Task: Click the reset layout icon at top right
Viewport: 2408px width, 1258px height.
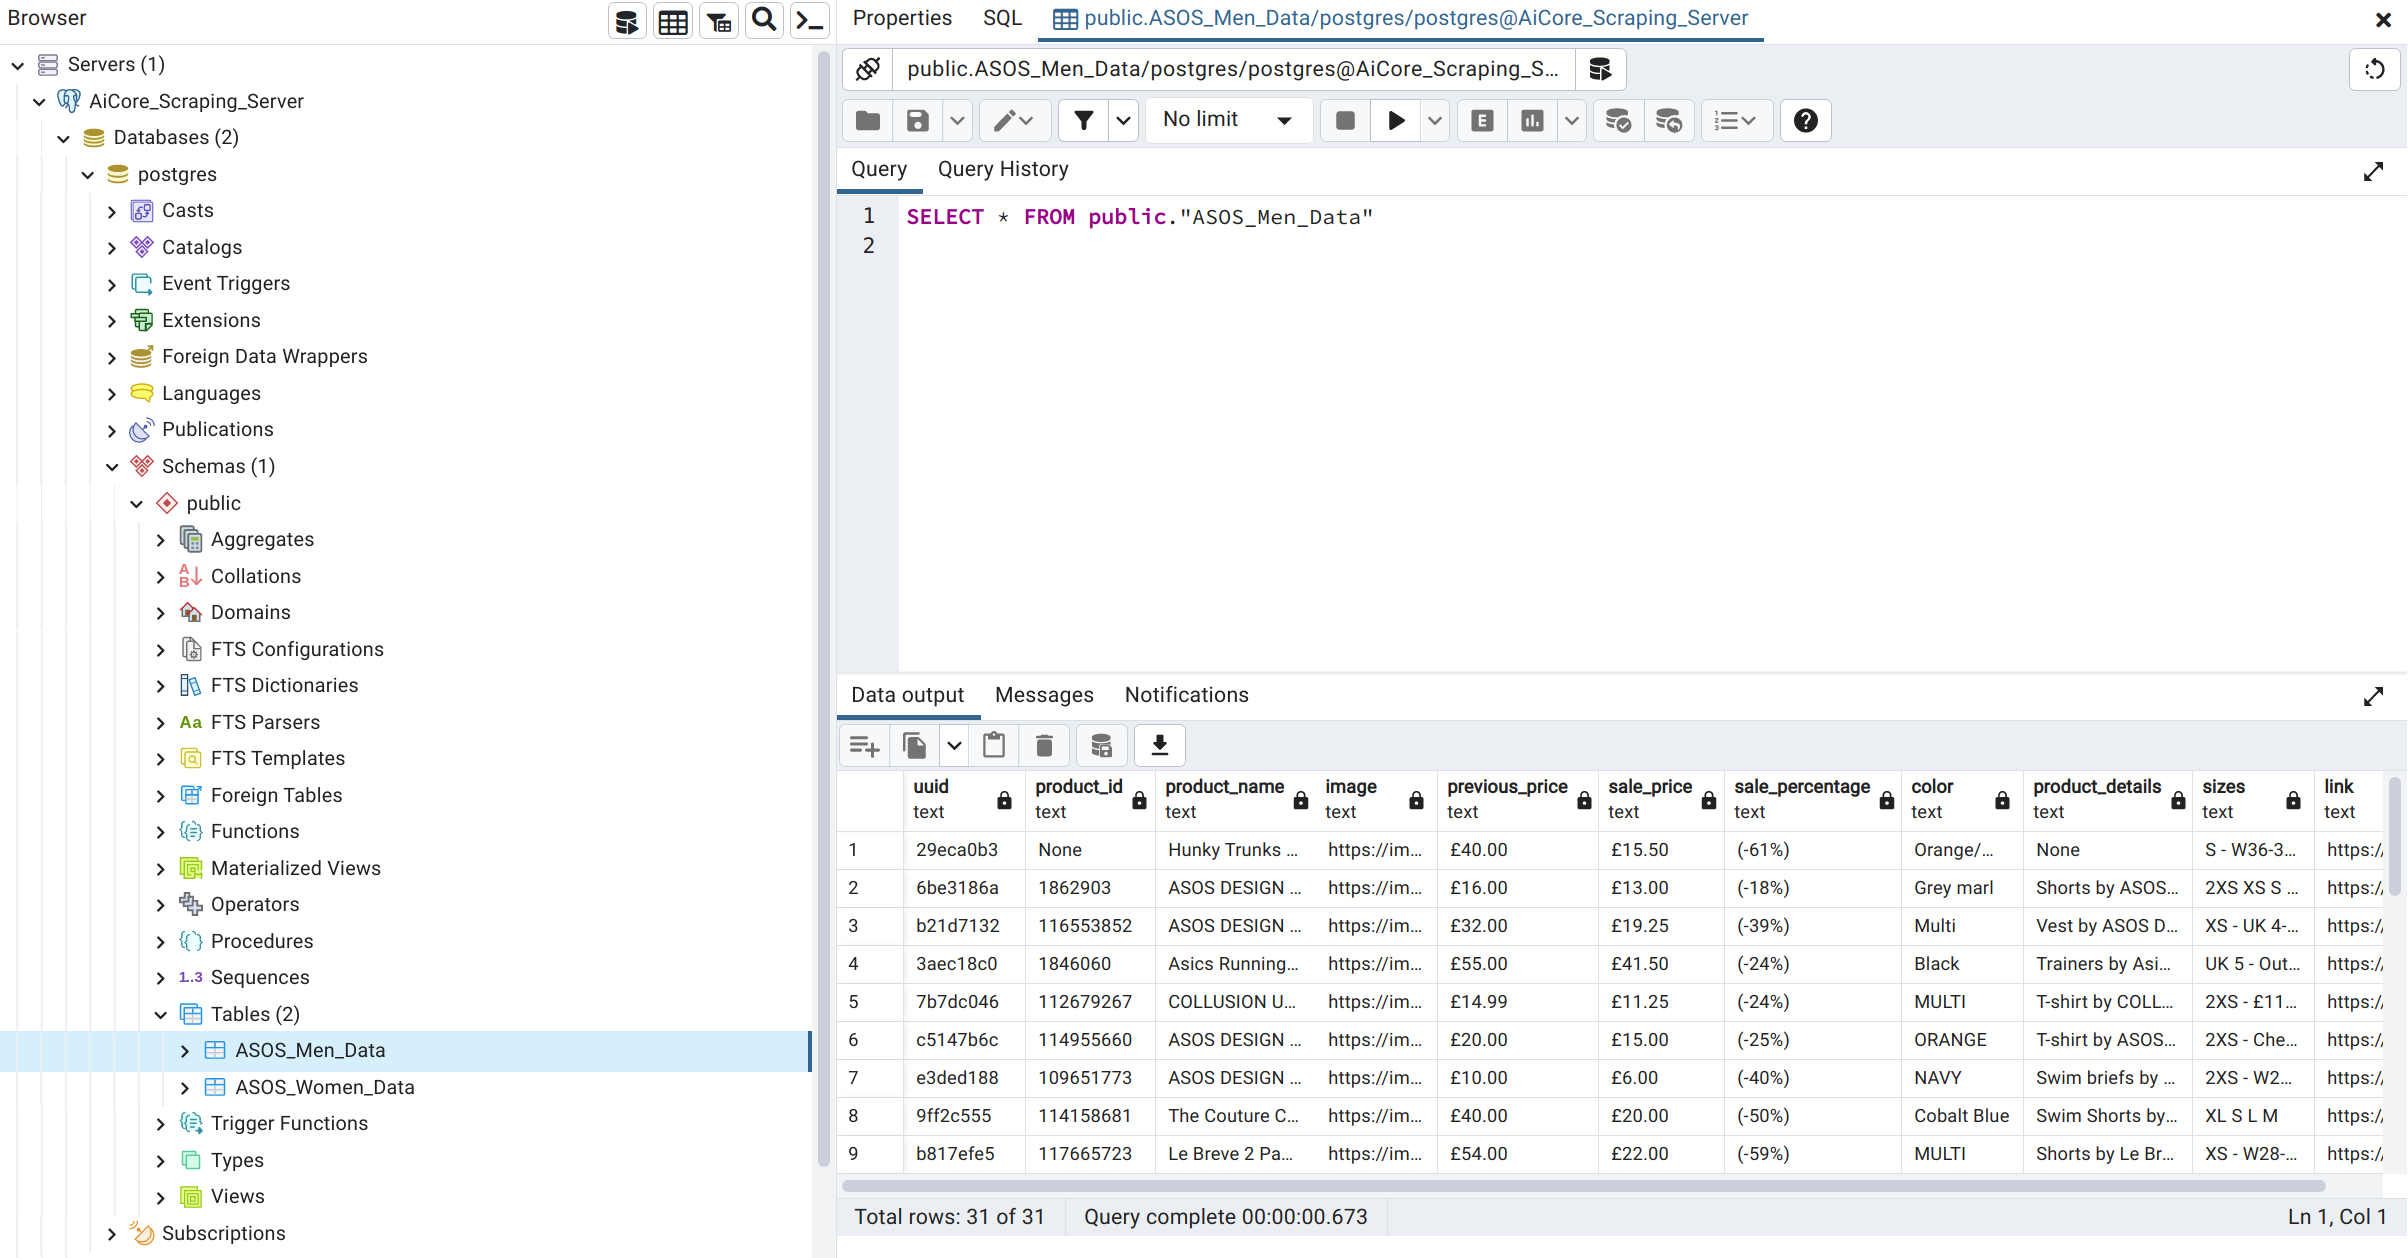Action: [2374, 69]
